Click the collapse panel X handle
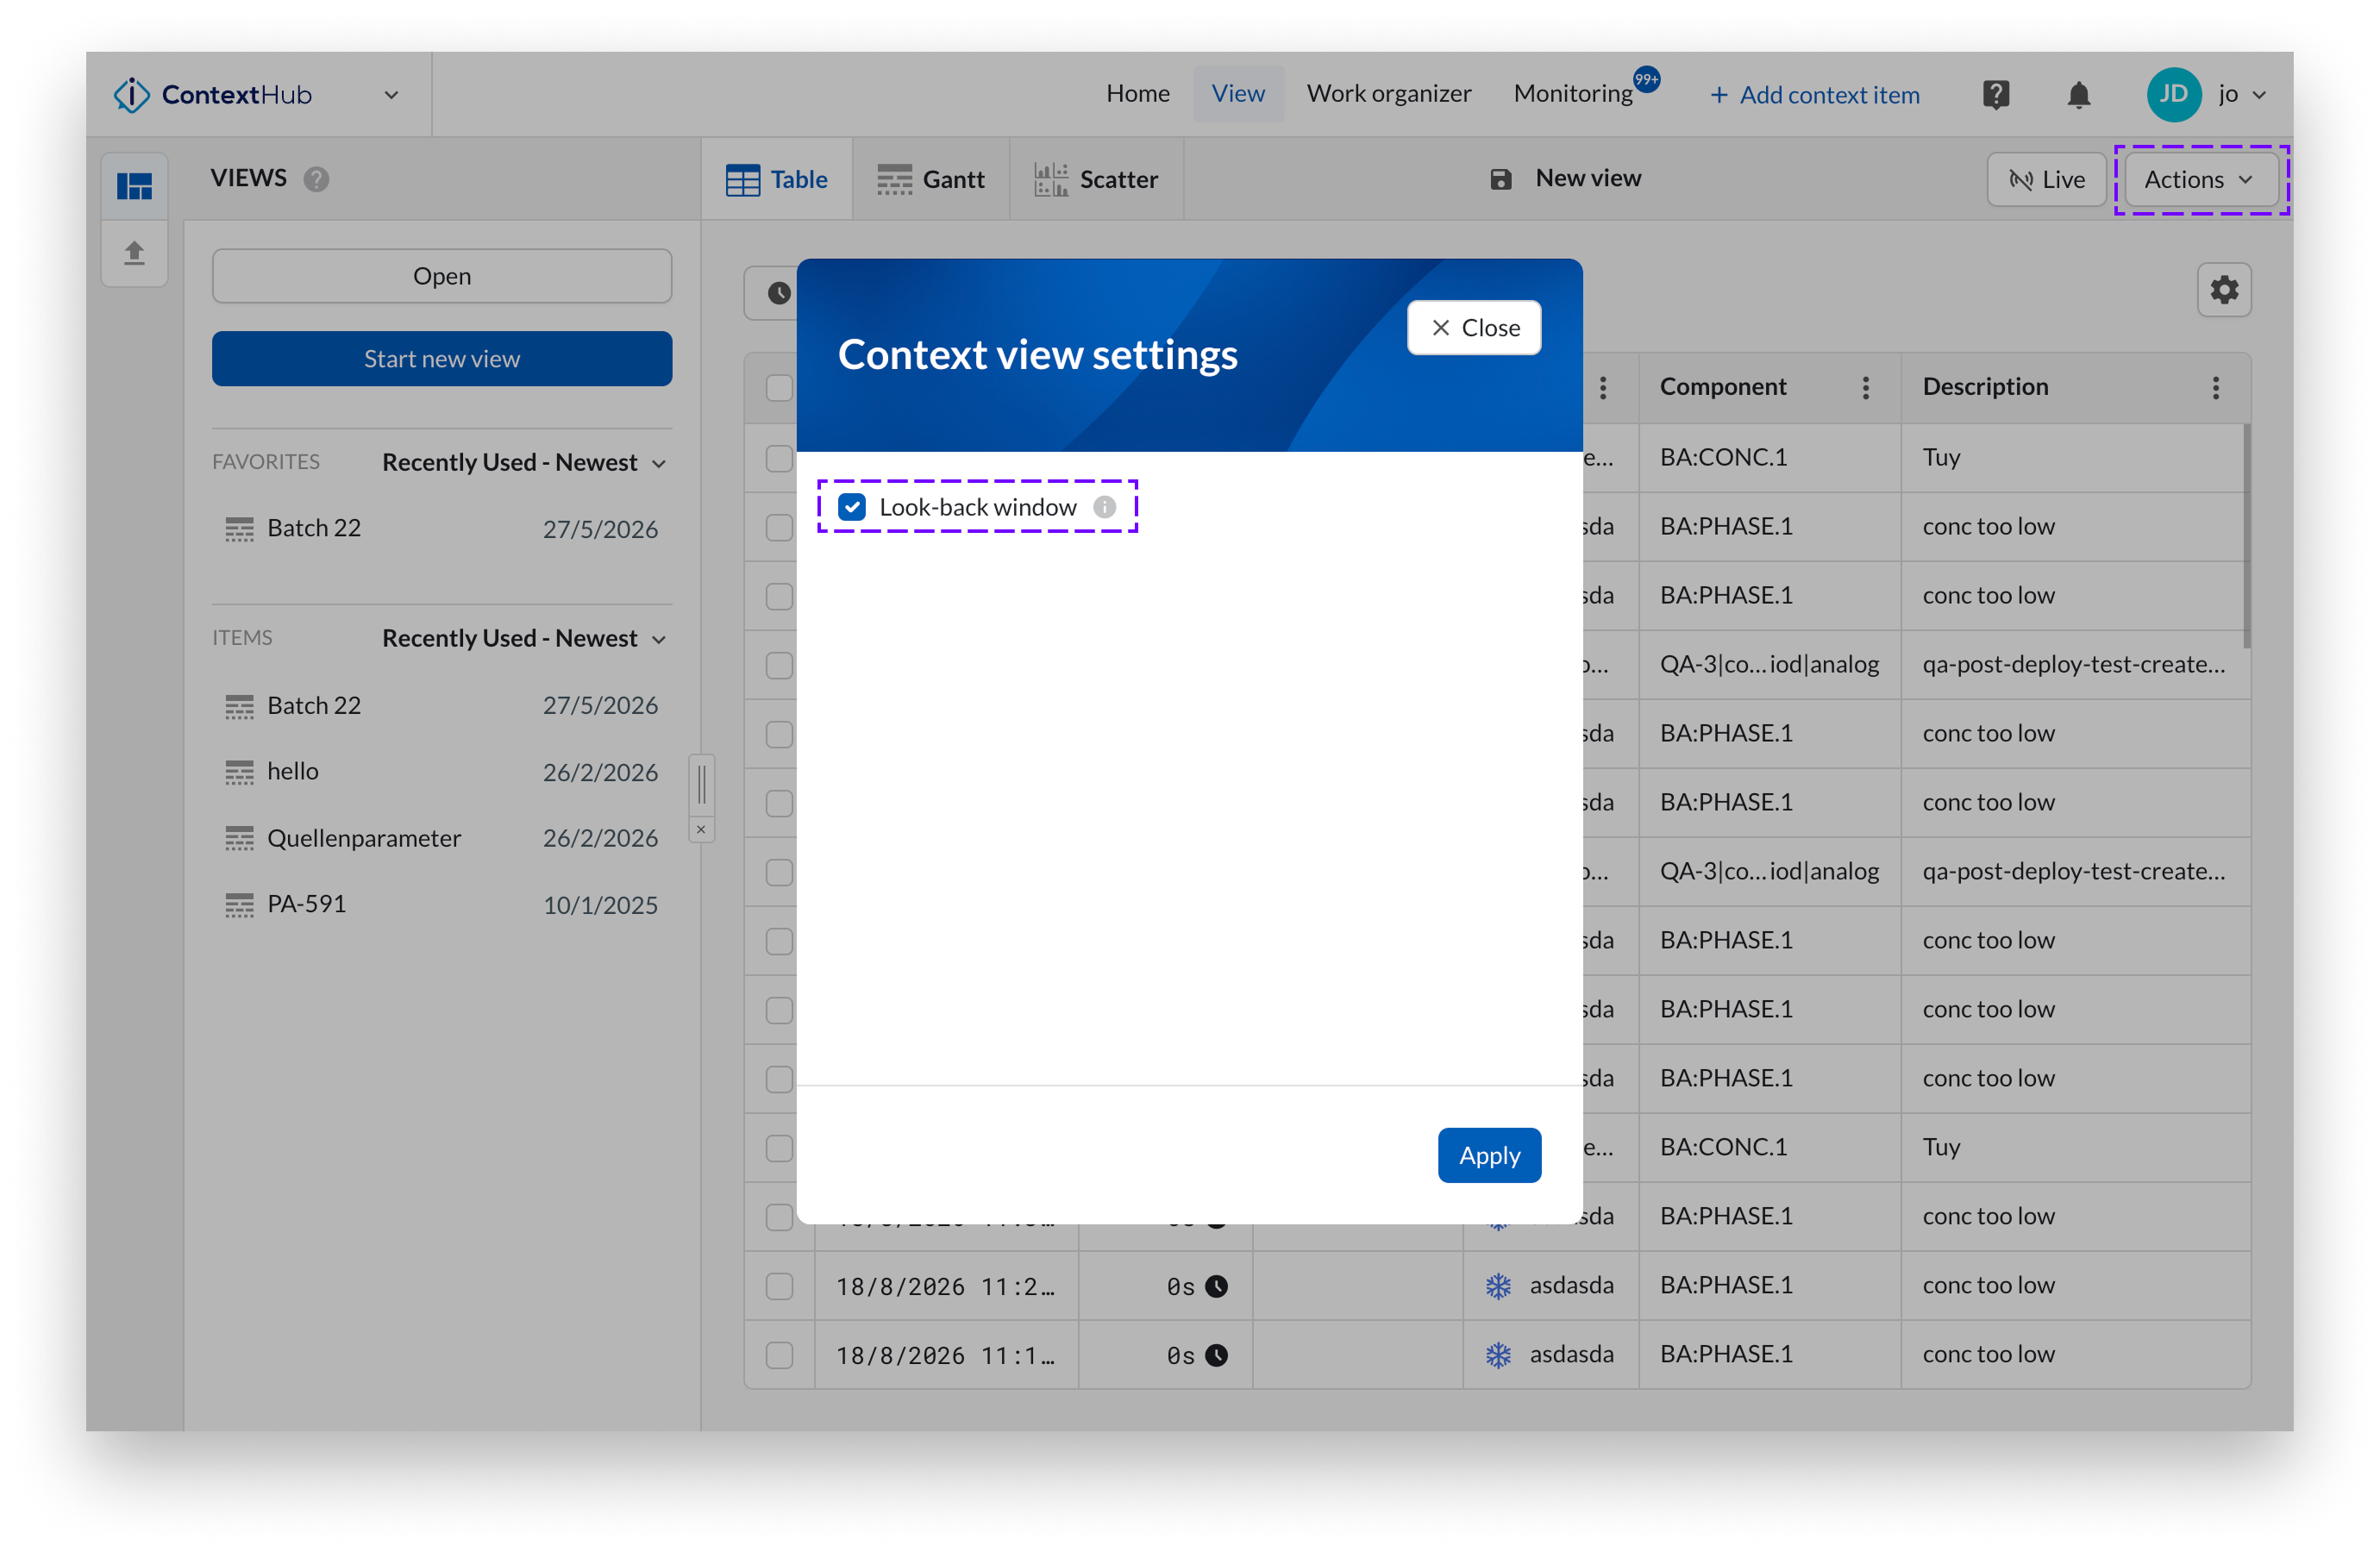The width and height of the screenshot is (2380, 1552). pos(701,829)
